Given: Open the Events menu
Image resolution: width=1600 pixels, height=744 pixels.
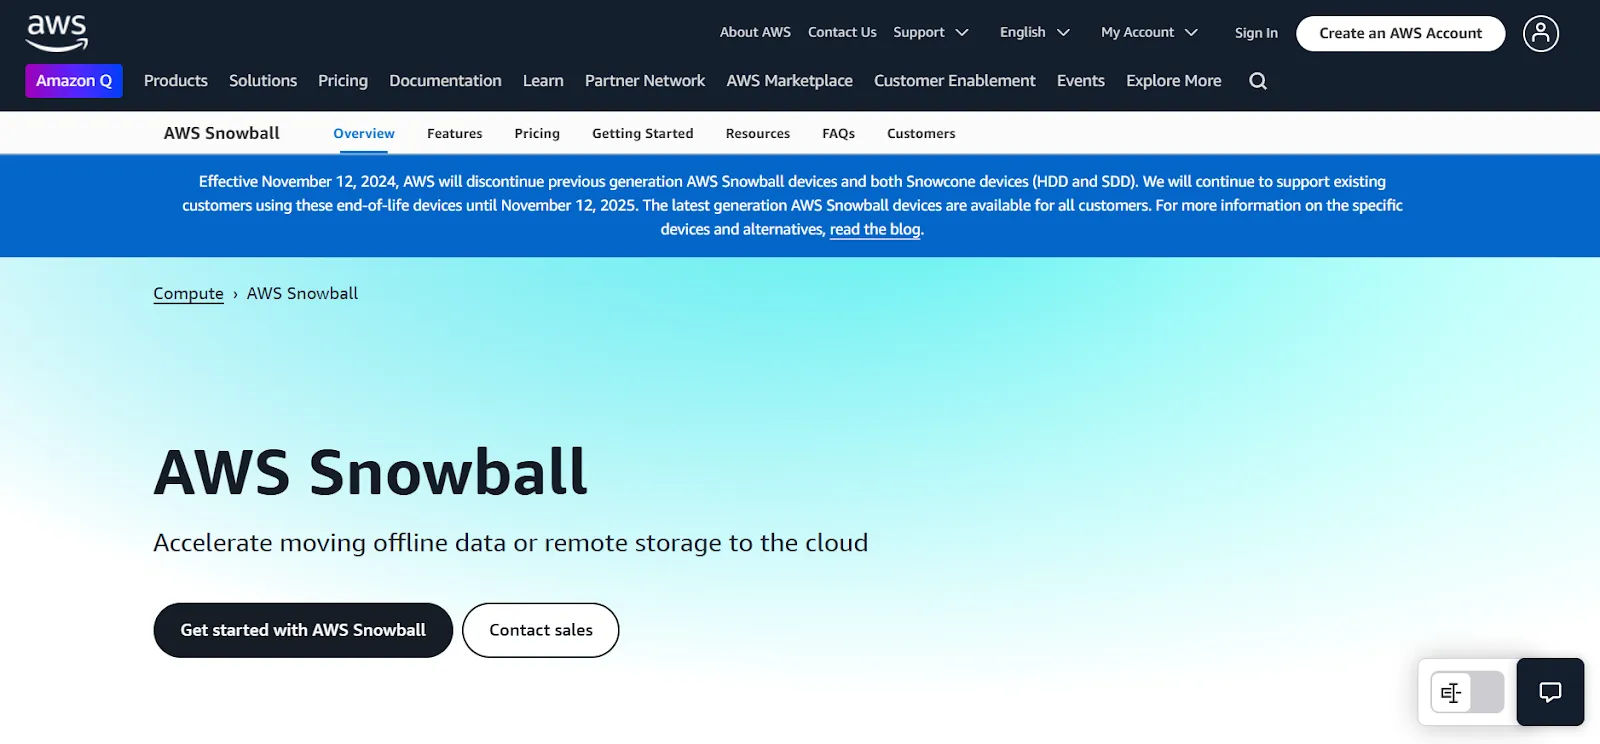Looking at the screenshot, I should pyautogui.click(x=1081, y=81).
